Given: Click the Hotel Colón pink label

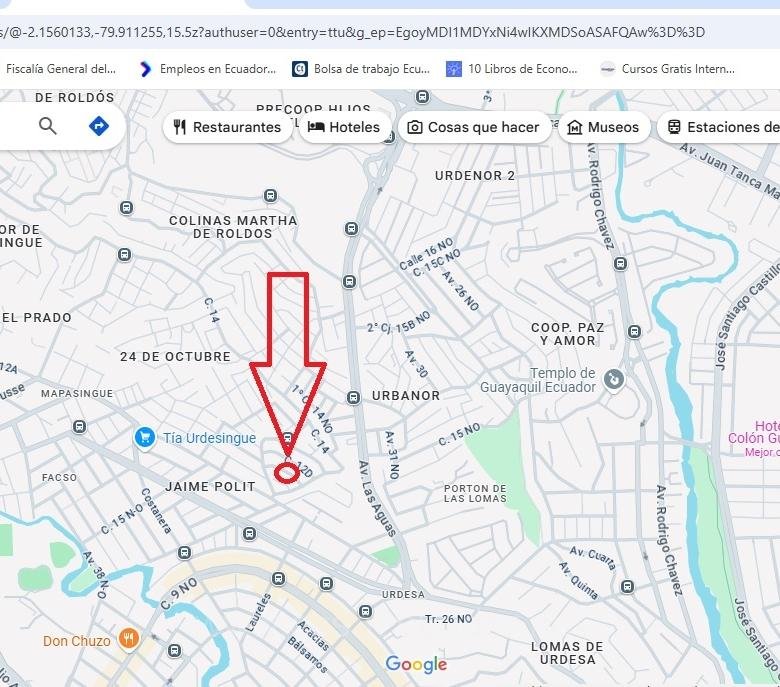Looking at the screenshot, I should click(x=754, y=432).
